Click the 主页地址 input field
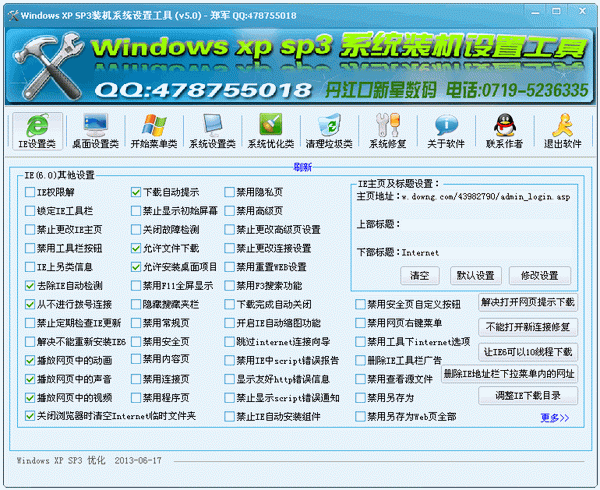 coord(486,197)
